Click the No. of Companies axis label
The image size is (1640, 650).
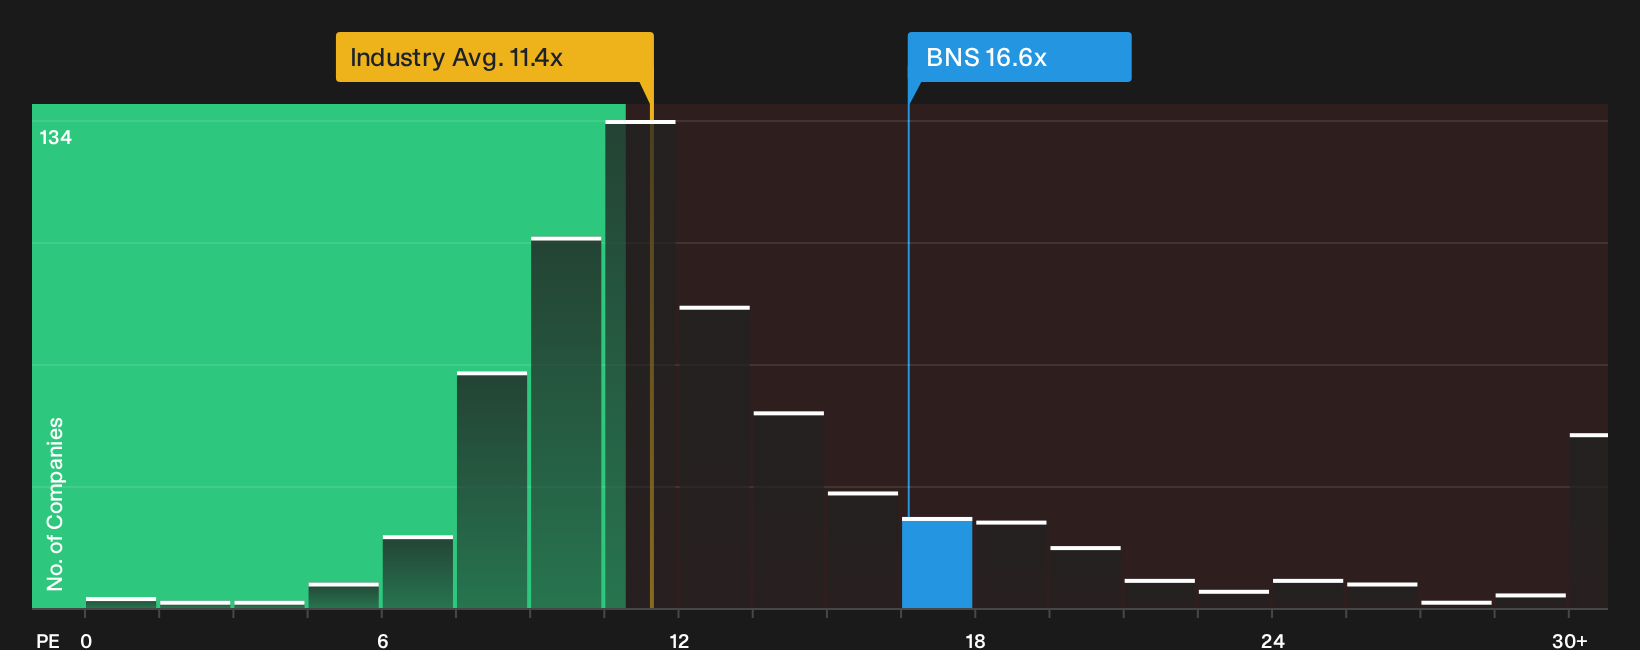pyautogui.click(x=55, y=503)
